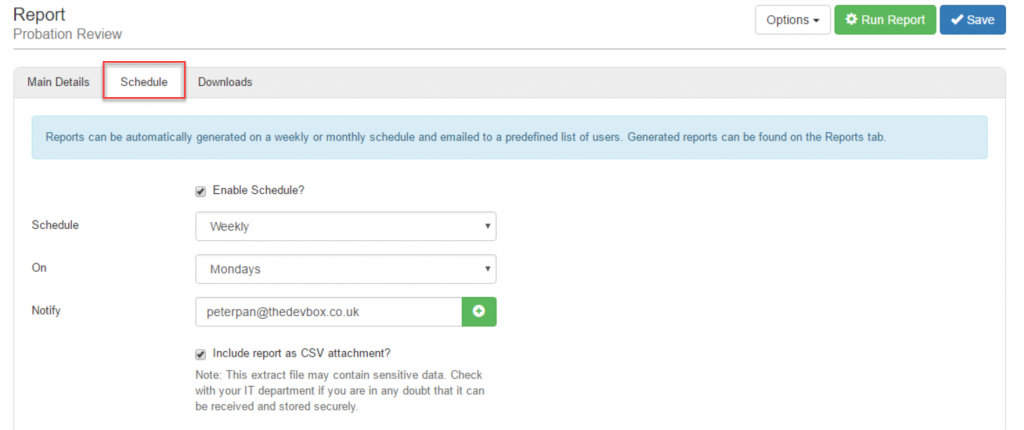Viewport: 1024px width, 430px height.
Task: Click the 'Include report as CSV attachment?' label
Action: [301, 353]
